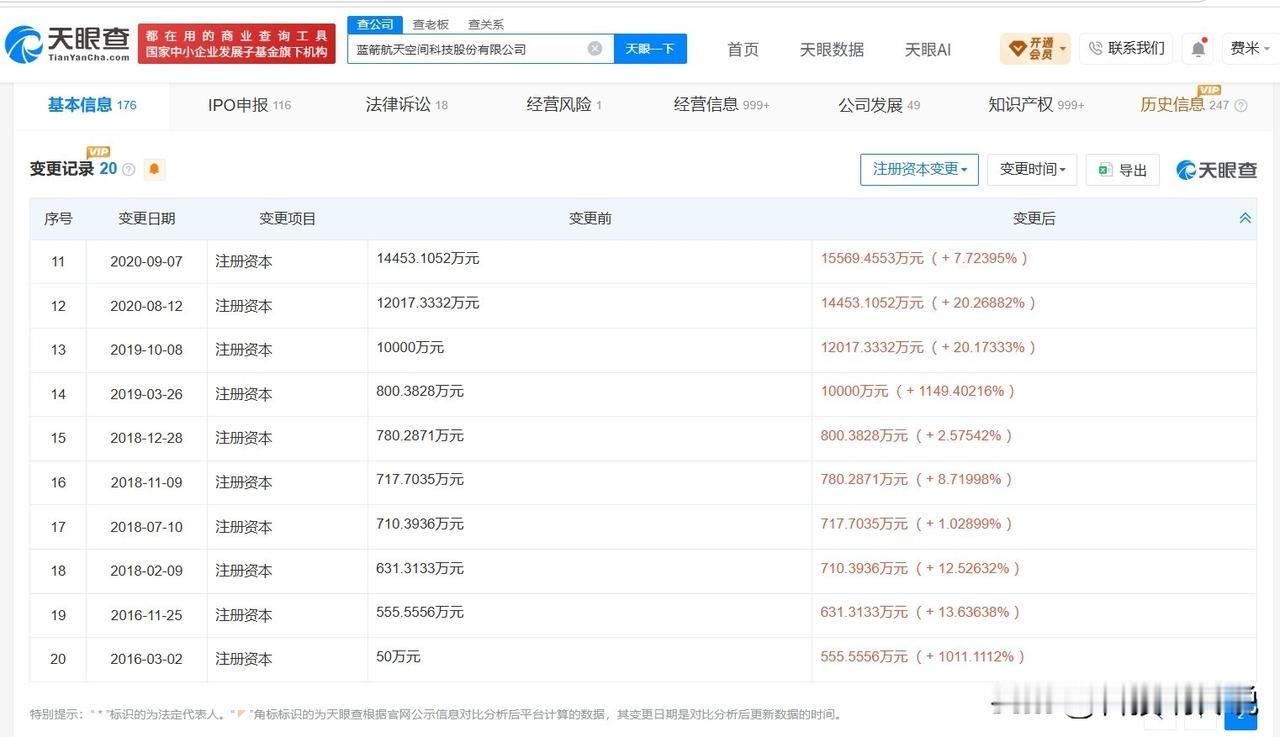1280x737 pixels.
Task: Click the 序号 column header
Action: (58, 218)
